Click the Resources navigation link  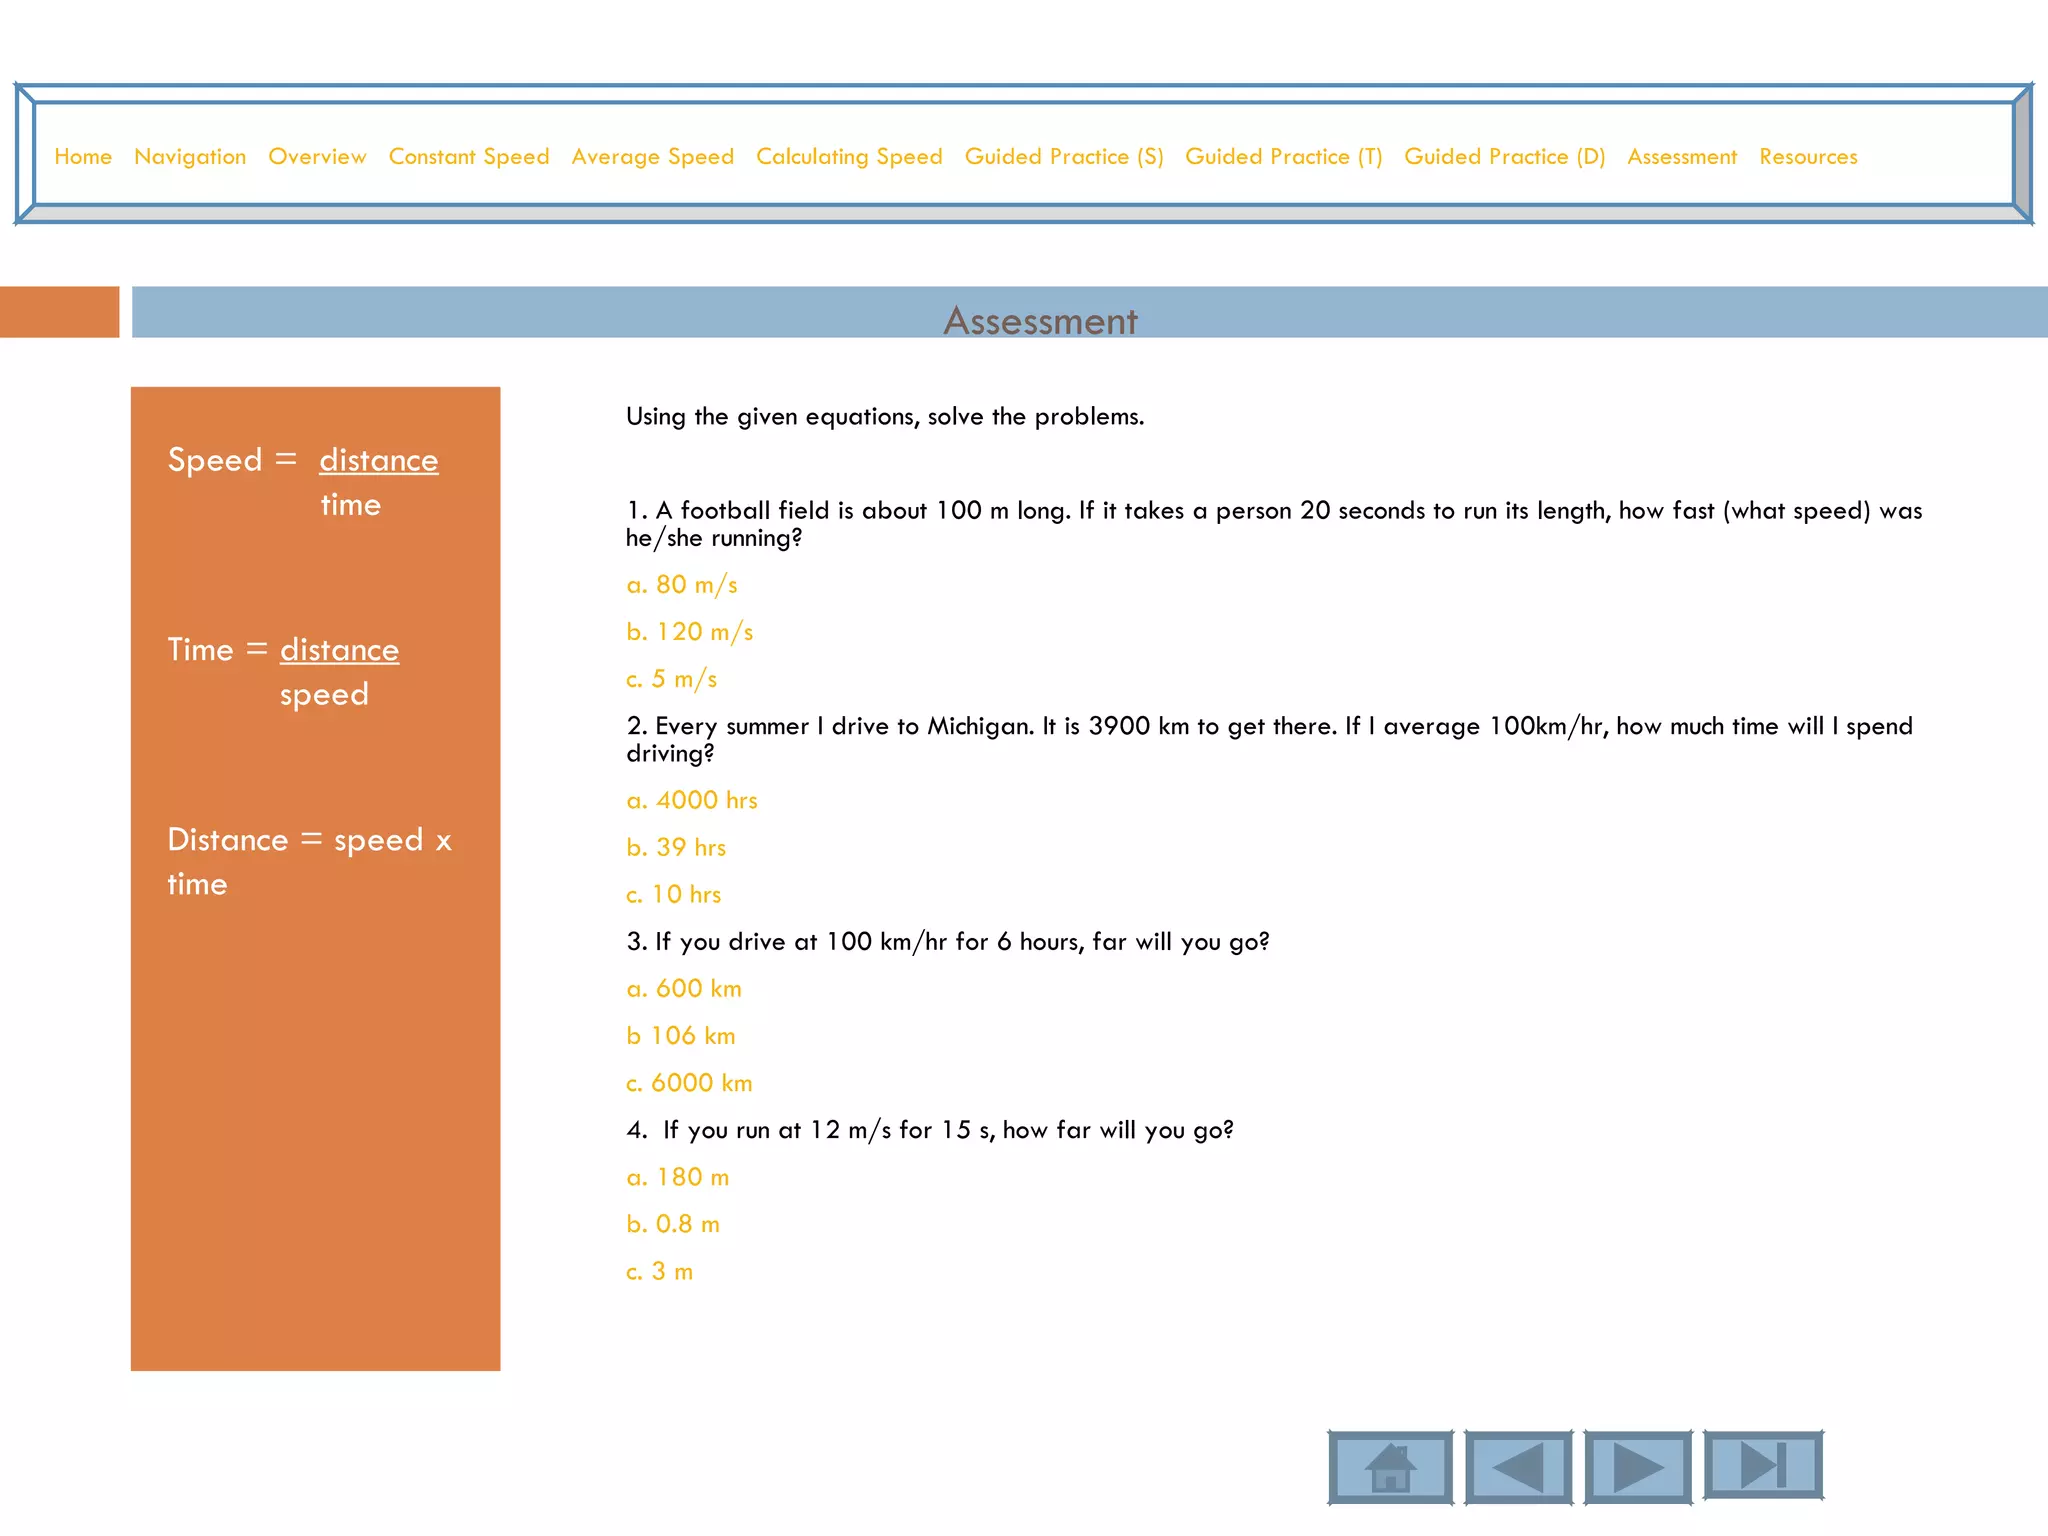tap(1808, 157)
